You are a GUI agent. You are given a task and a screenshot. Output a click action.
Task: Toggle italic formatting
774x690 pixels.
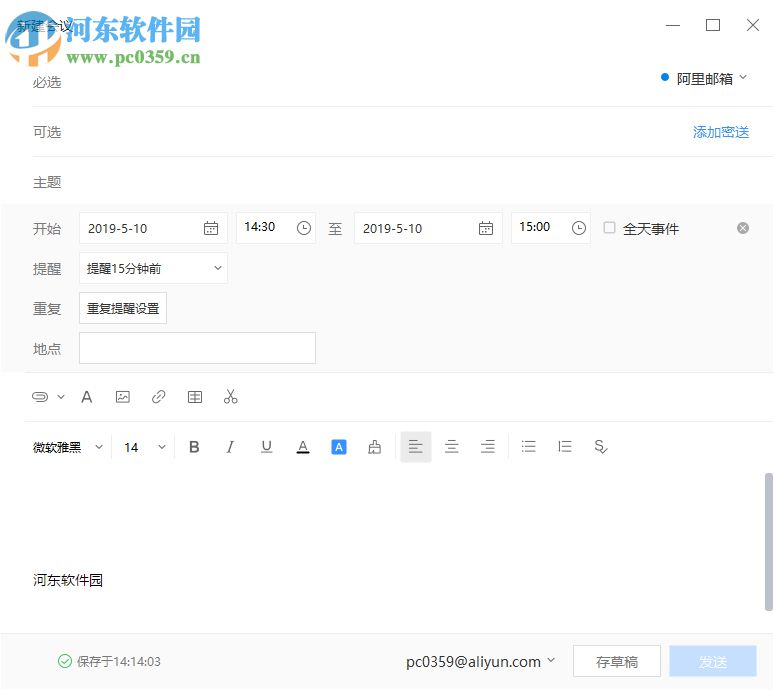point(230,447)
